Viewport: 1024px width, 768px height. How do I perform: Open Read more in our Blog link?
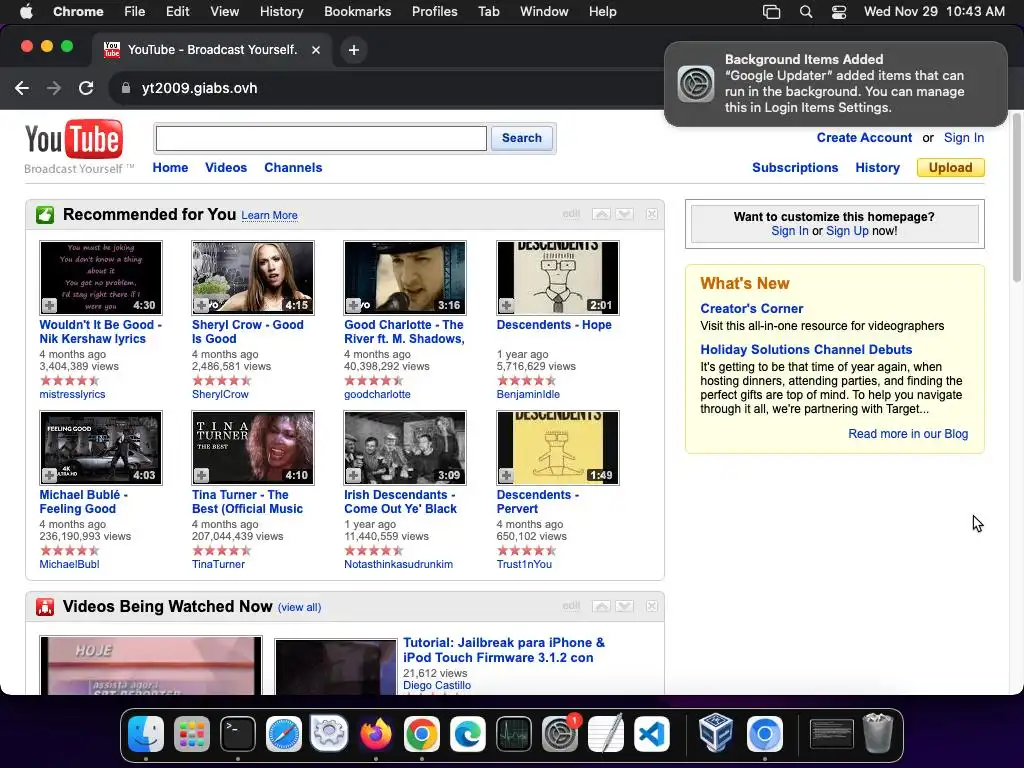[x=908, y=434]
